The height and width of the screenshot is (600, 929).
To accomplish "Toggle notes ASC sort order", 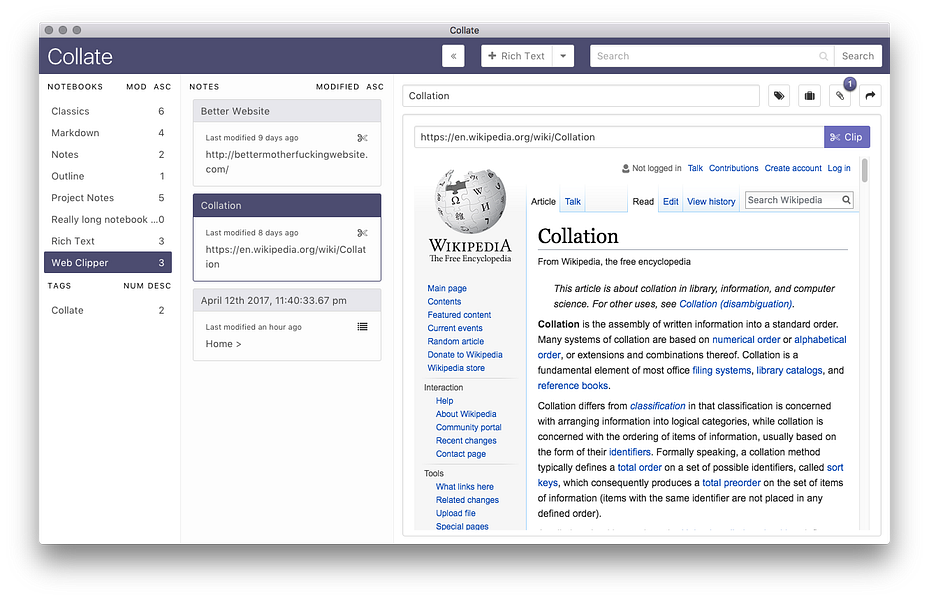I will (x=375, y=86).
